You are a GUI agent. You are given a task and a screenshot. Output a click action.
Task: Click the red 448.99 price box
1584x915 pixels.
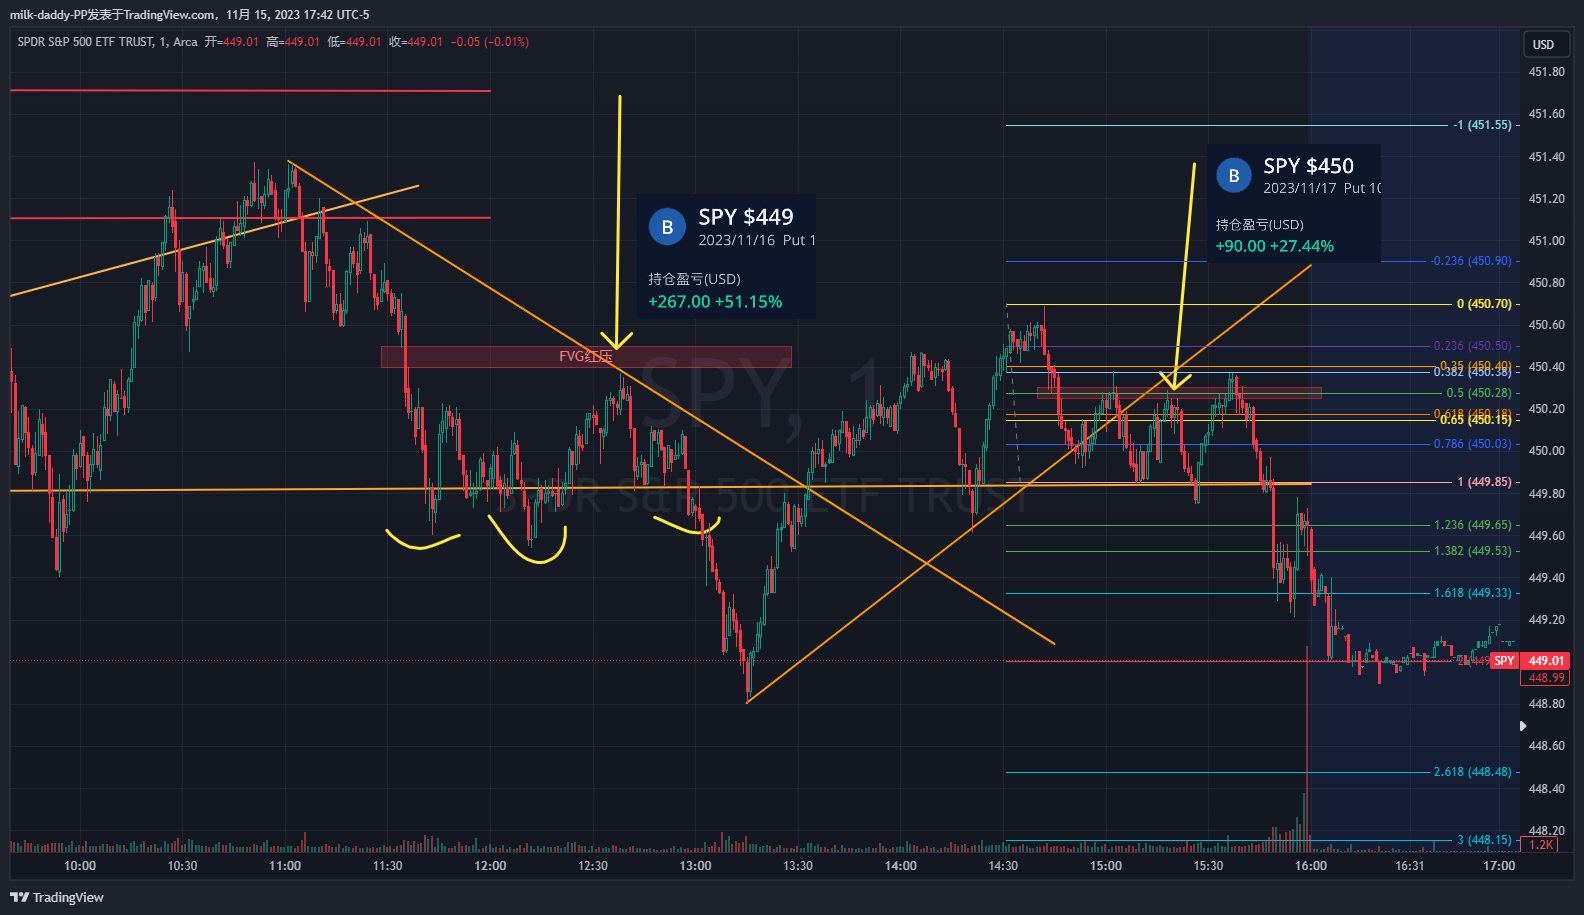[x=1546, y=678]
